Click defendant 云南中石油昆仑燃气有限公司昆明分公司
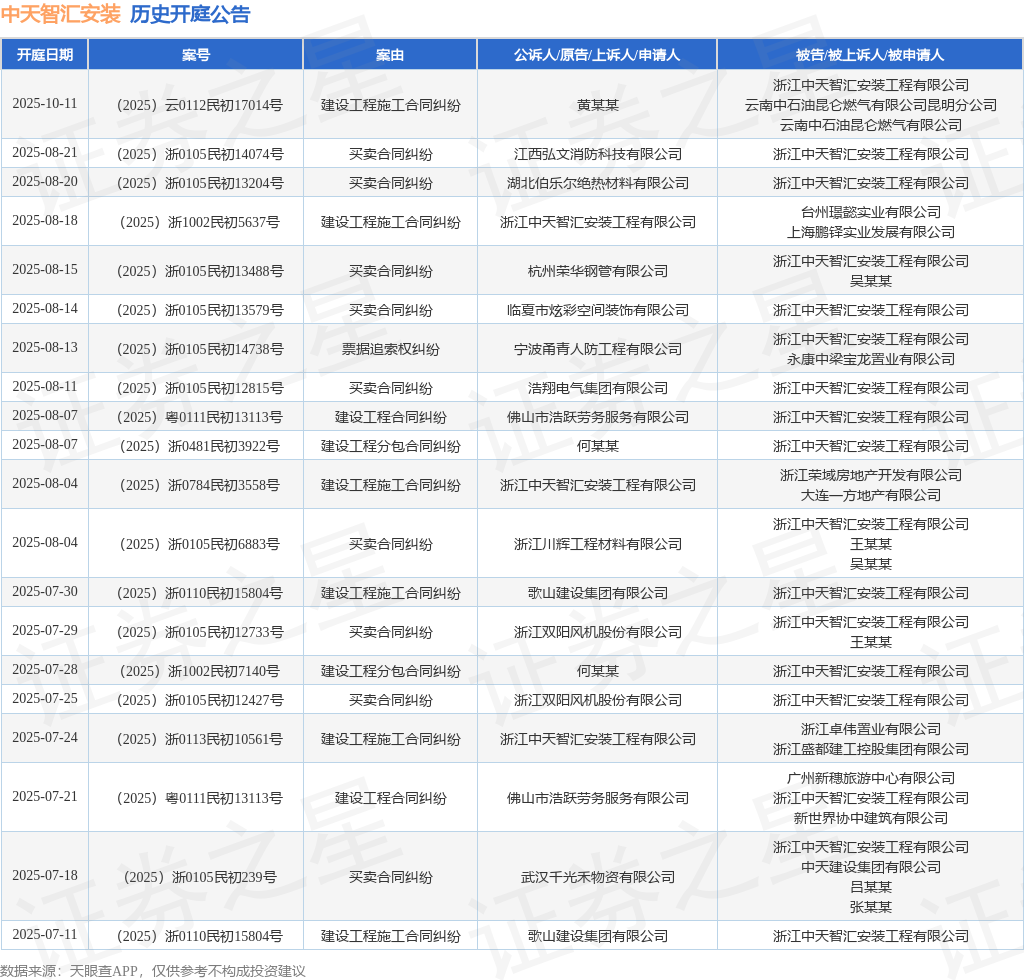This screenshot has width=1024, height=980. (871, 105)
